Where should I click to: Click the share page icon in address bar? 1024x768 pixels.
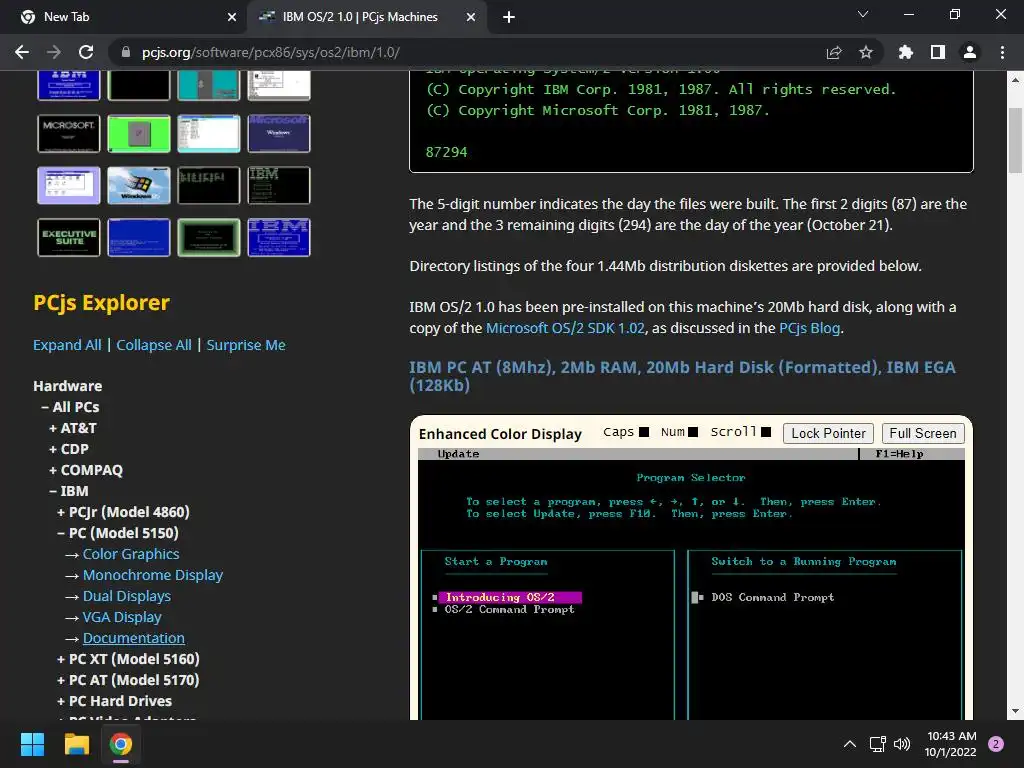[834, 52]
